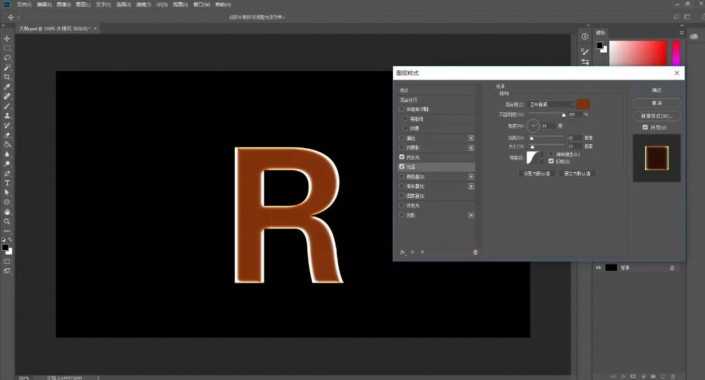Select the Lasso tool
This screenshot has width=705, height=380.
(7, 58)
